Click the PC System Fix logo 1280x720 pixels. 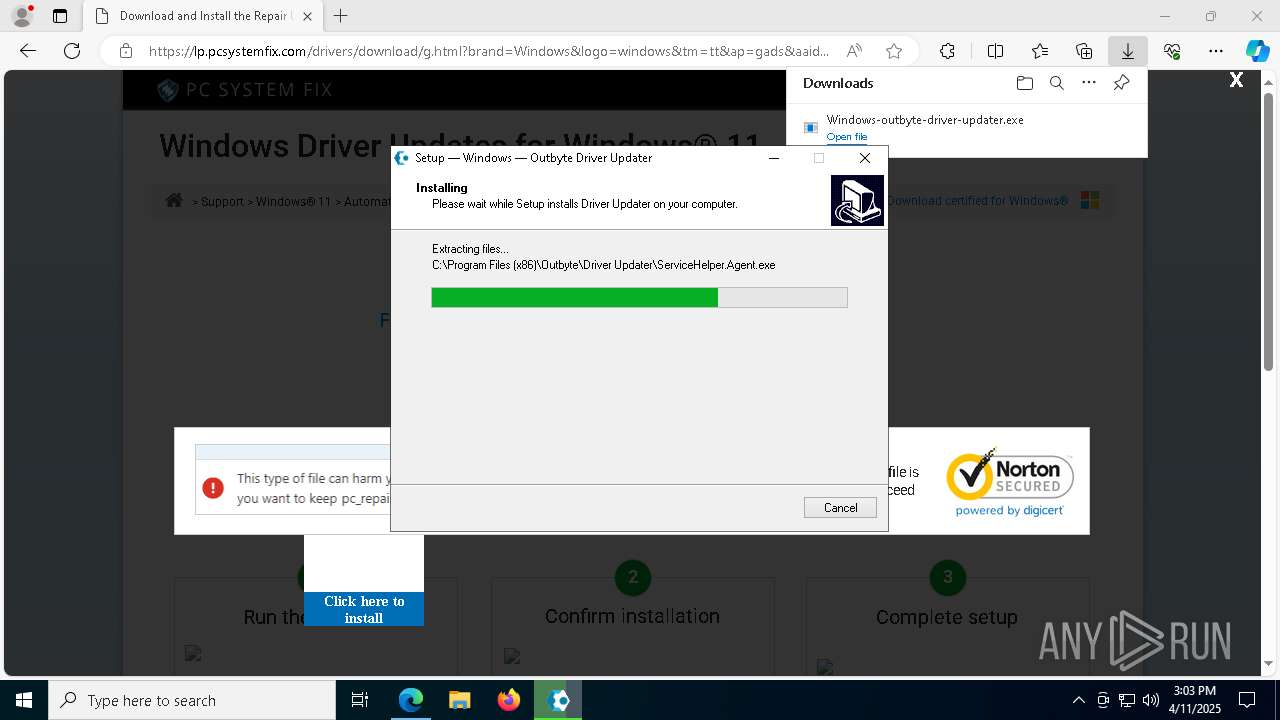[x=245, y=90]
